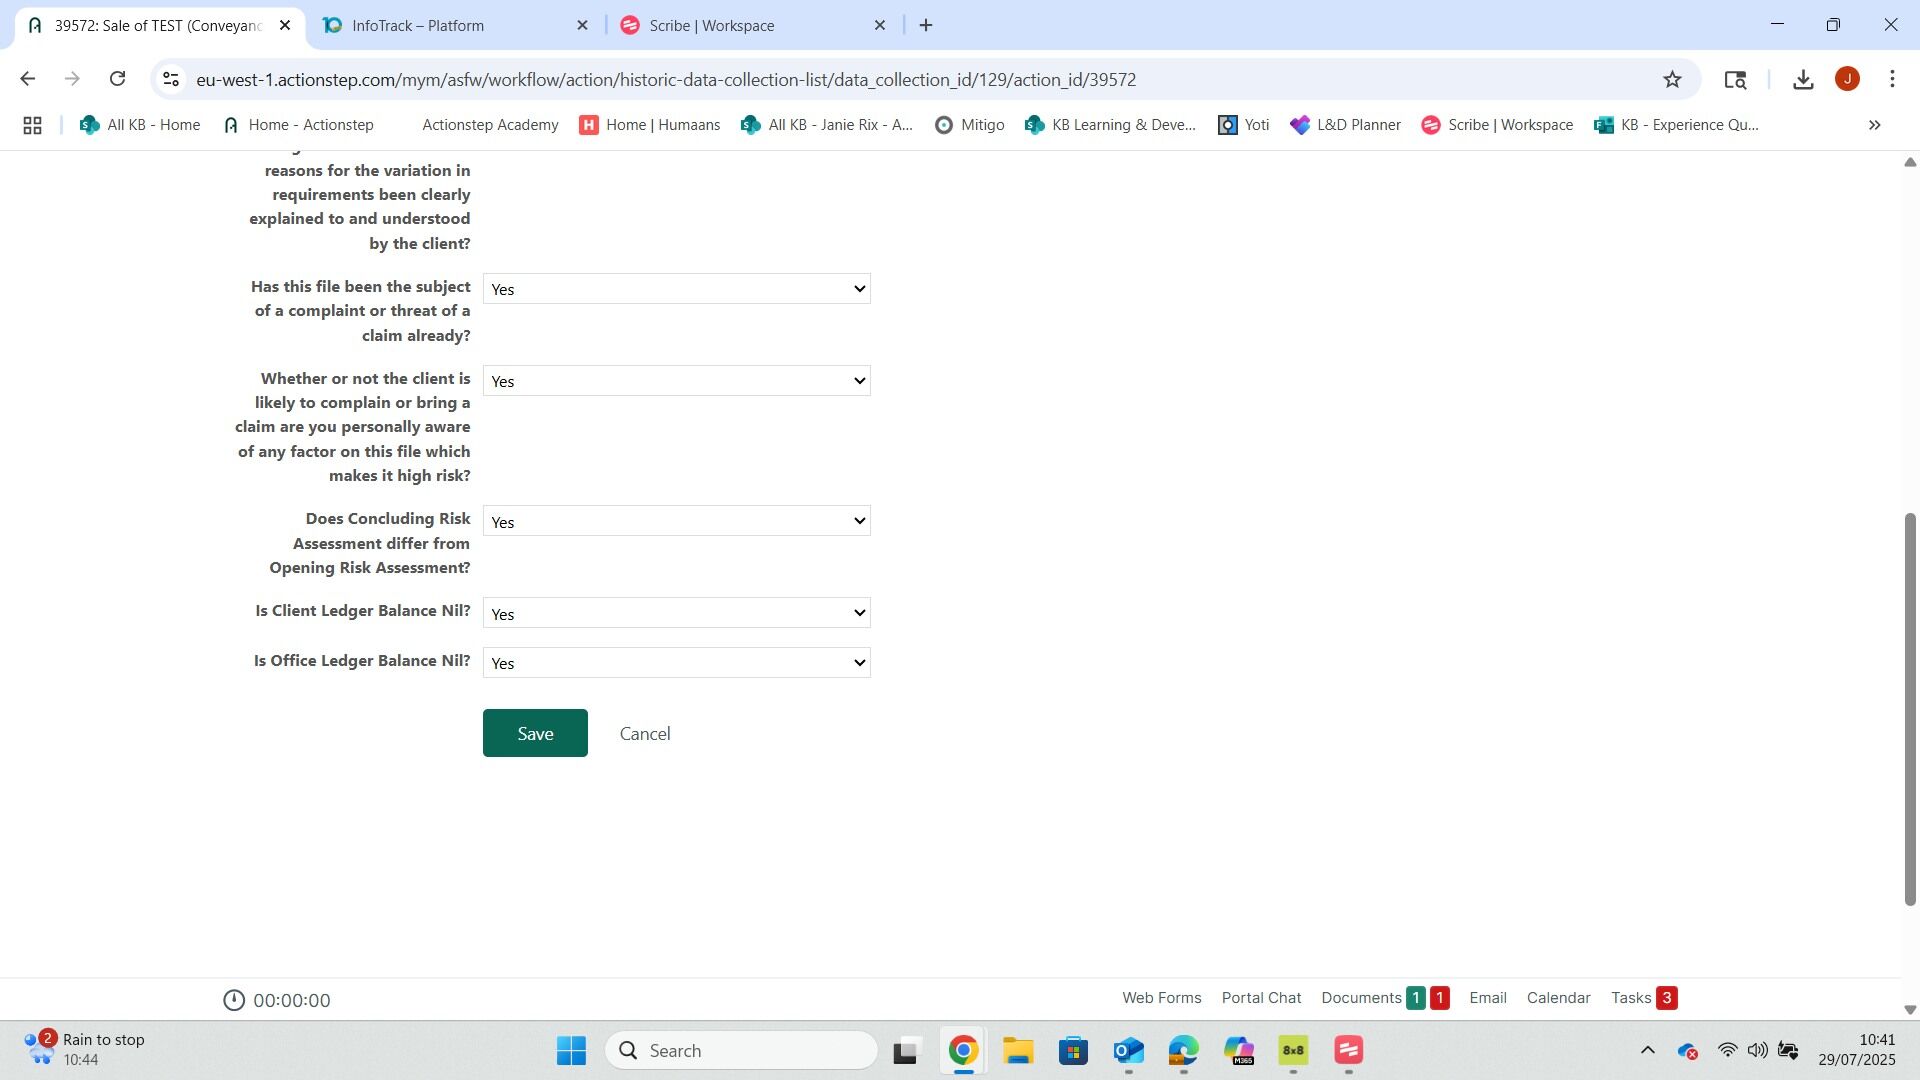Open the Client Ledger Balance Nil dropdown
This screenshot has width=1920, height=1080.
(x=676, y=613)
